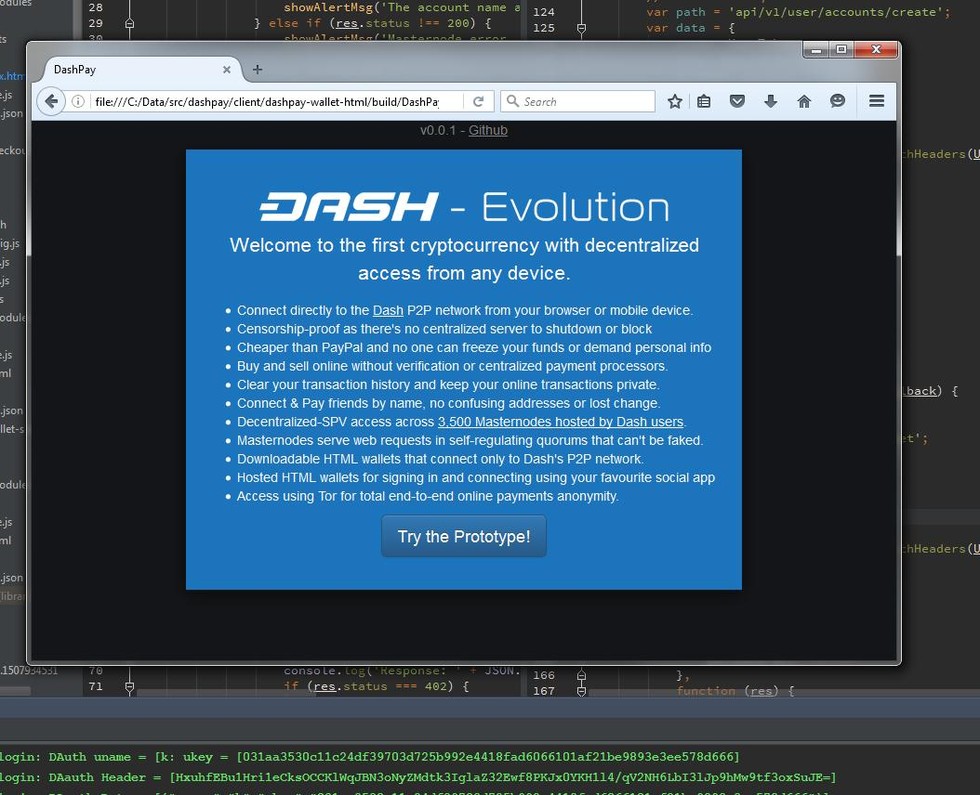Click the 'Downloadable HTML wallets' bullet text
Viewport: 980px width, 795px height.
coord(440,459)
